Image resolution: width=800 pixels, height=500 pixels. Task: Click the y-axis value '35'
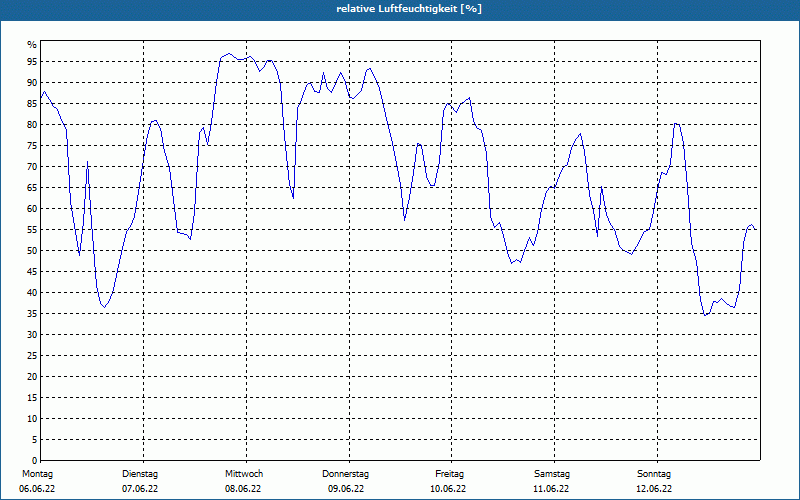tap(32, 313)
